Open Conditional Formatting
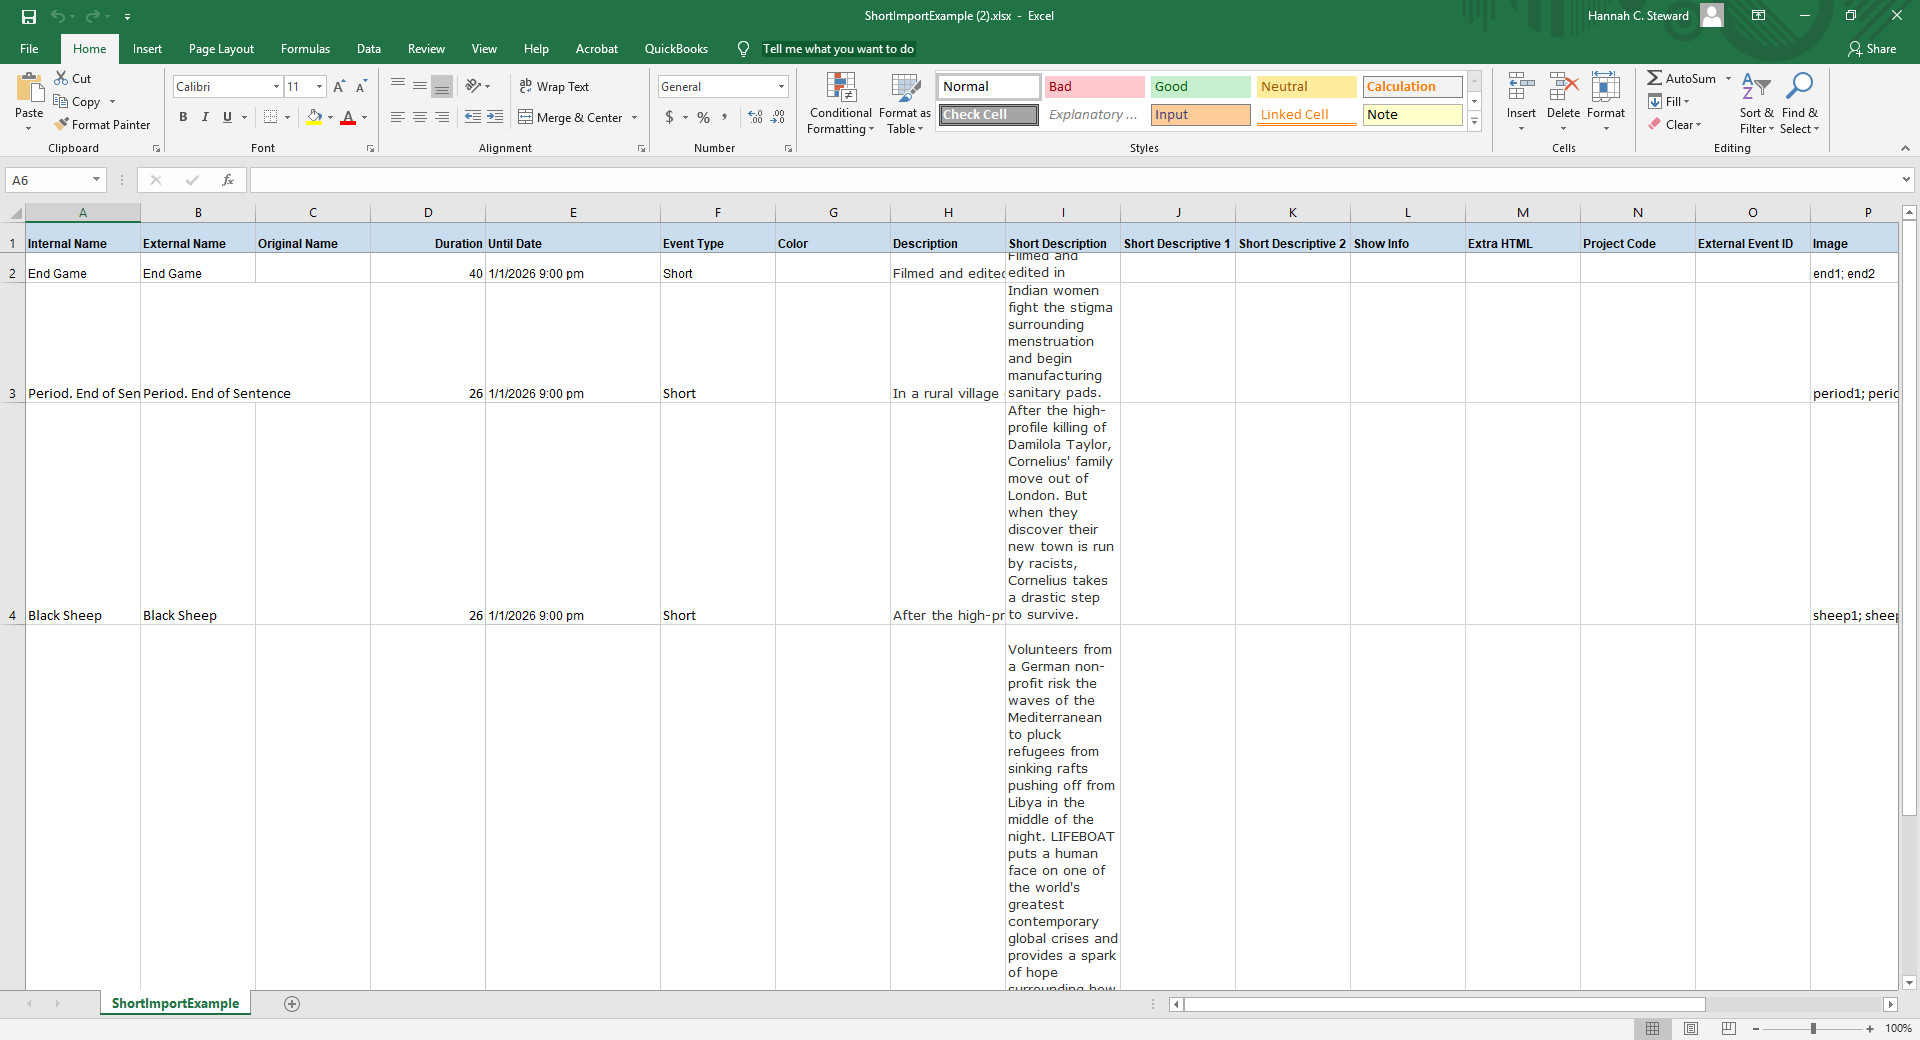This screenshot has width=1920, height=1040. [x=841, y=104]
